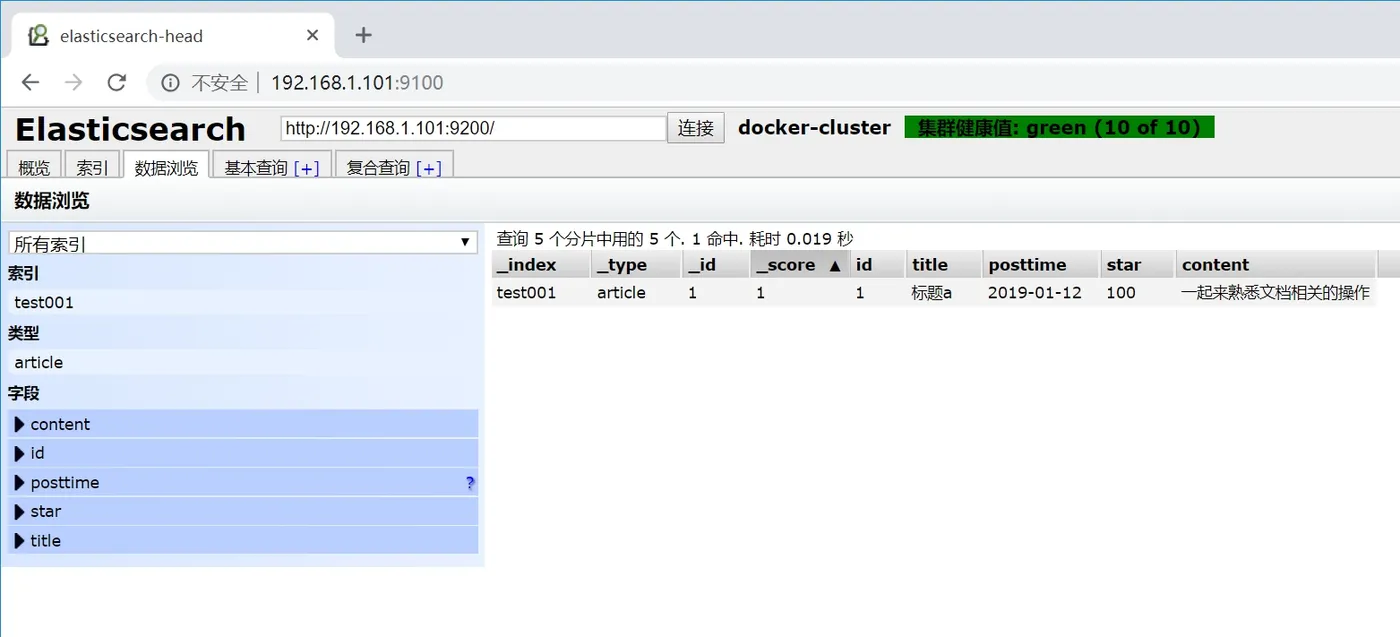Image resolution: width=1400 pixels, height=637 pixels.
Task: Reload the page with refresh icon
Action: click(x=117, y=82)
